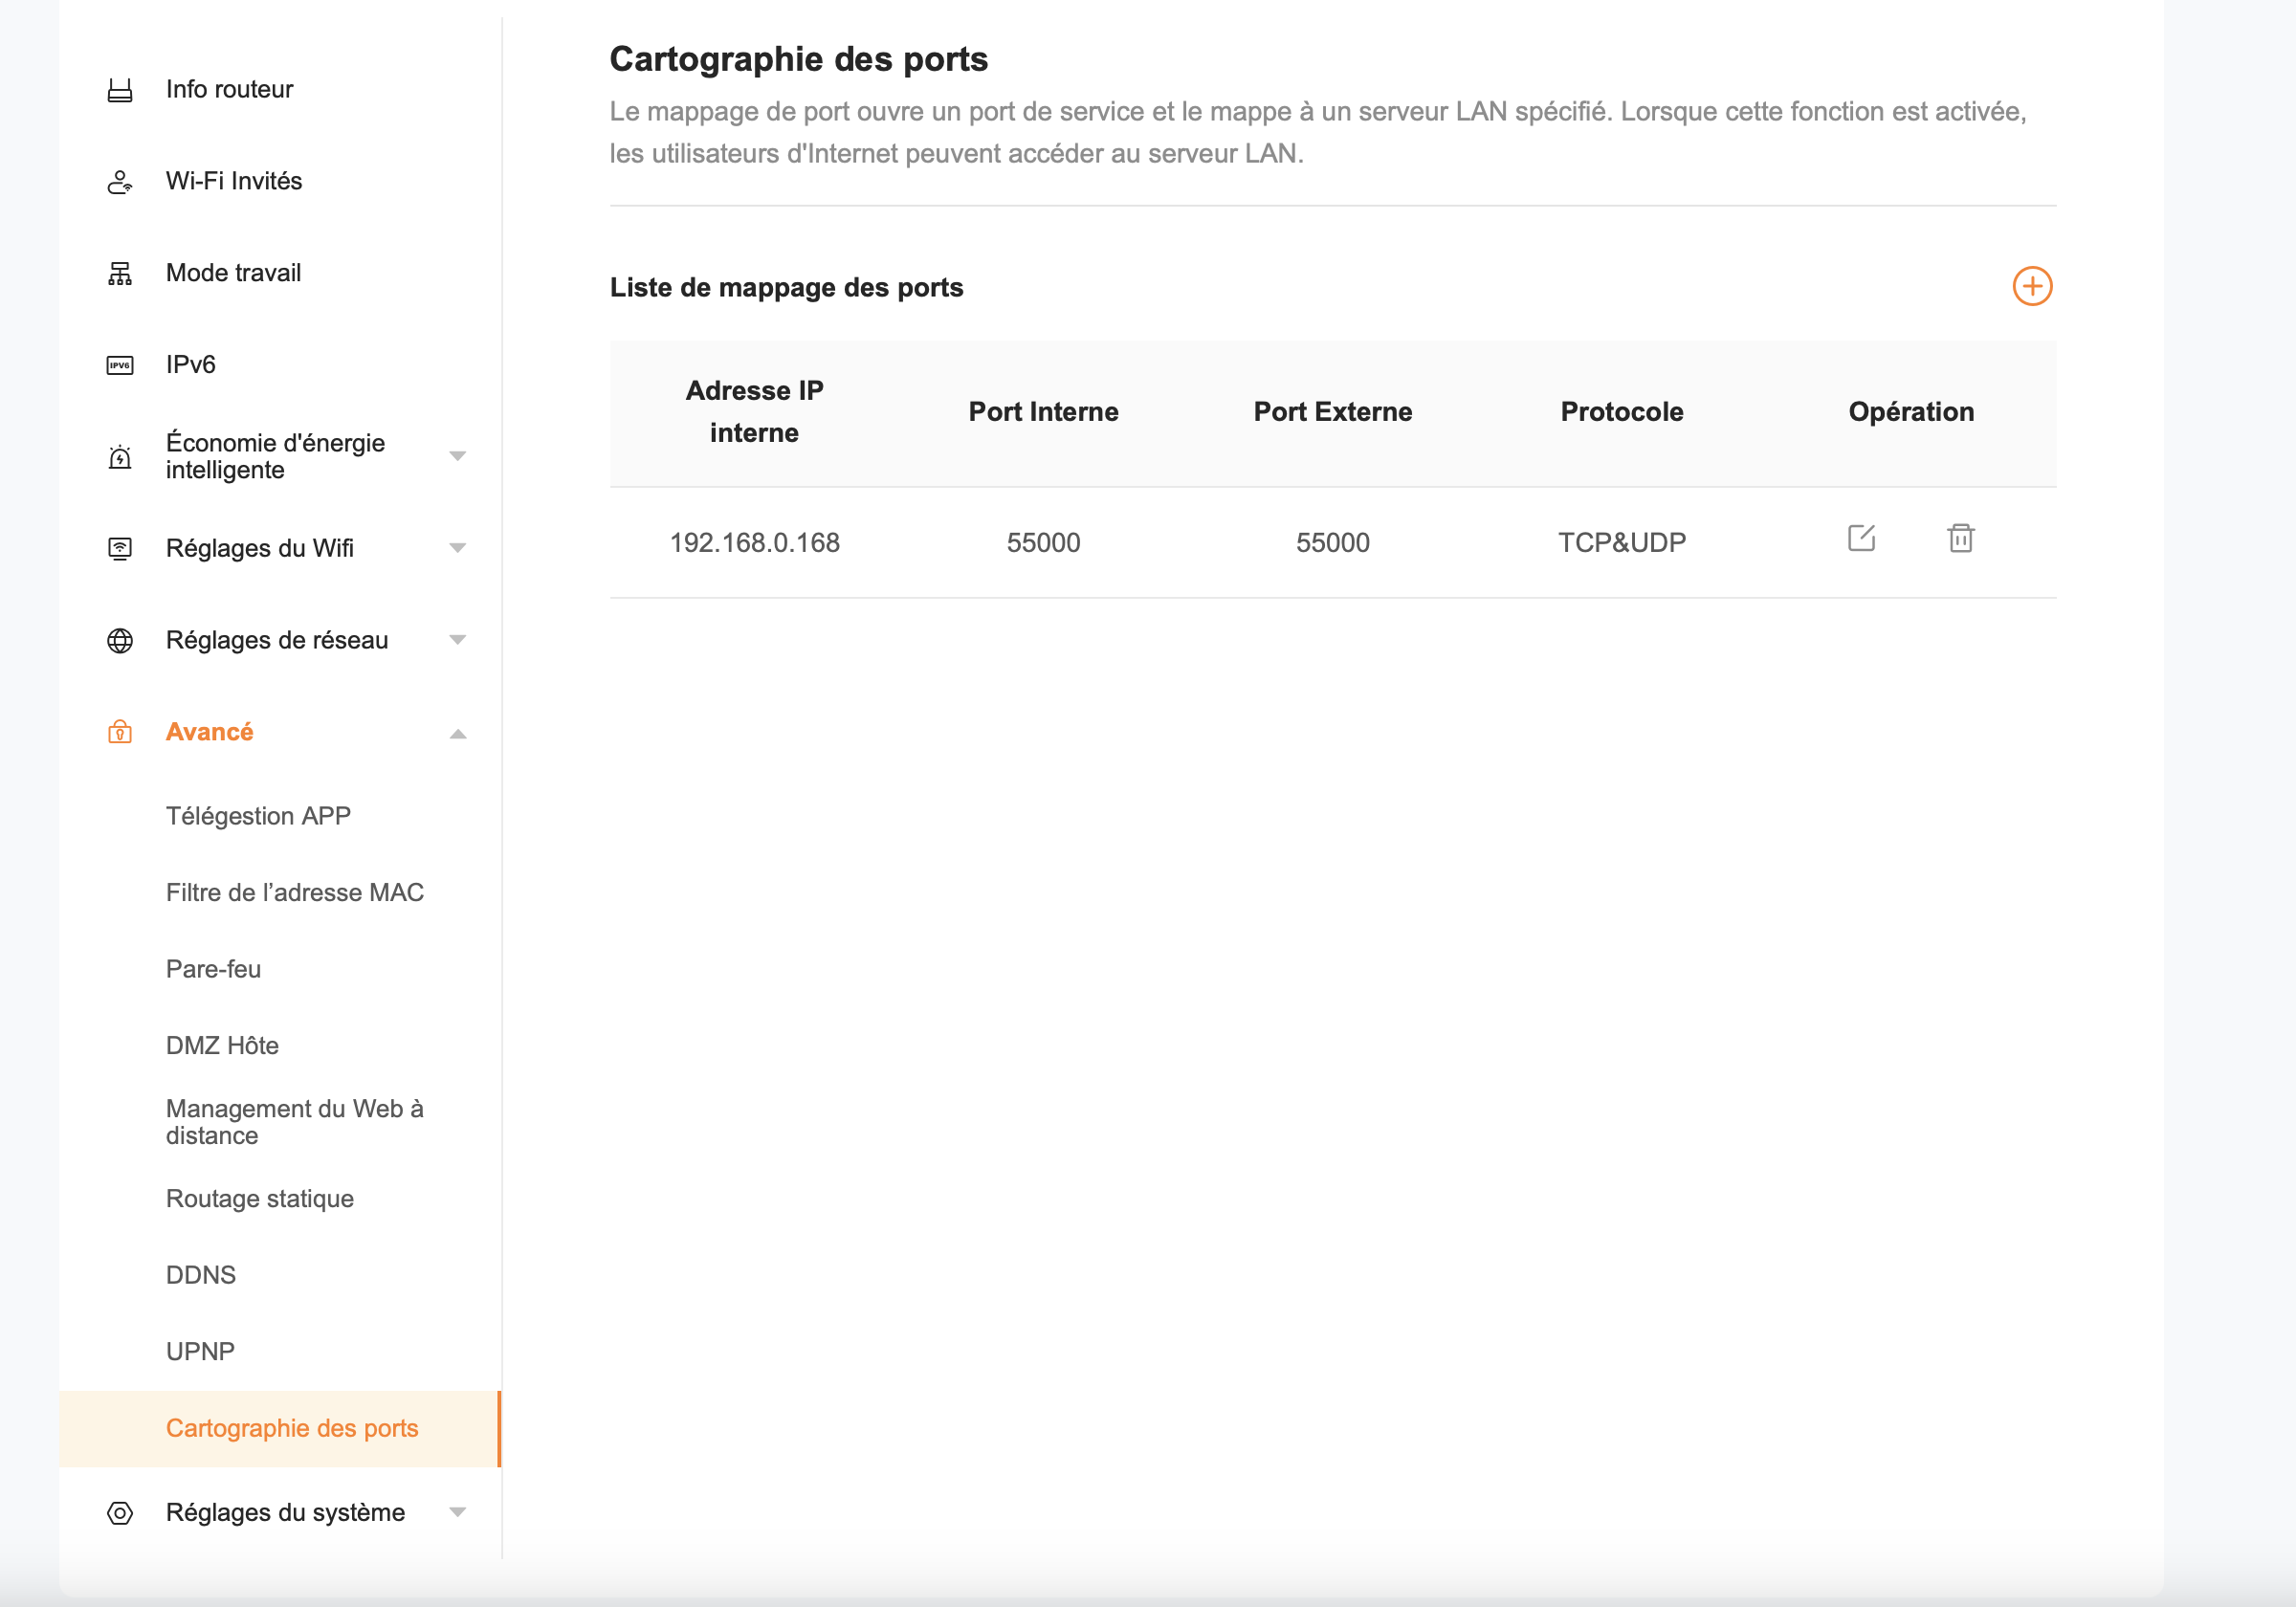Click the Protocole column header
2296x1607 pixels.
click(x=1621, y=412)
